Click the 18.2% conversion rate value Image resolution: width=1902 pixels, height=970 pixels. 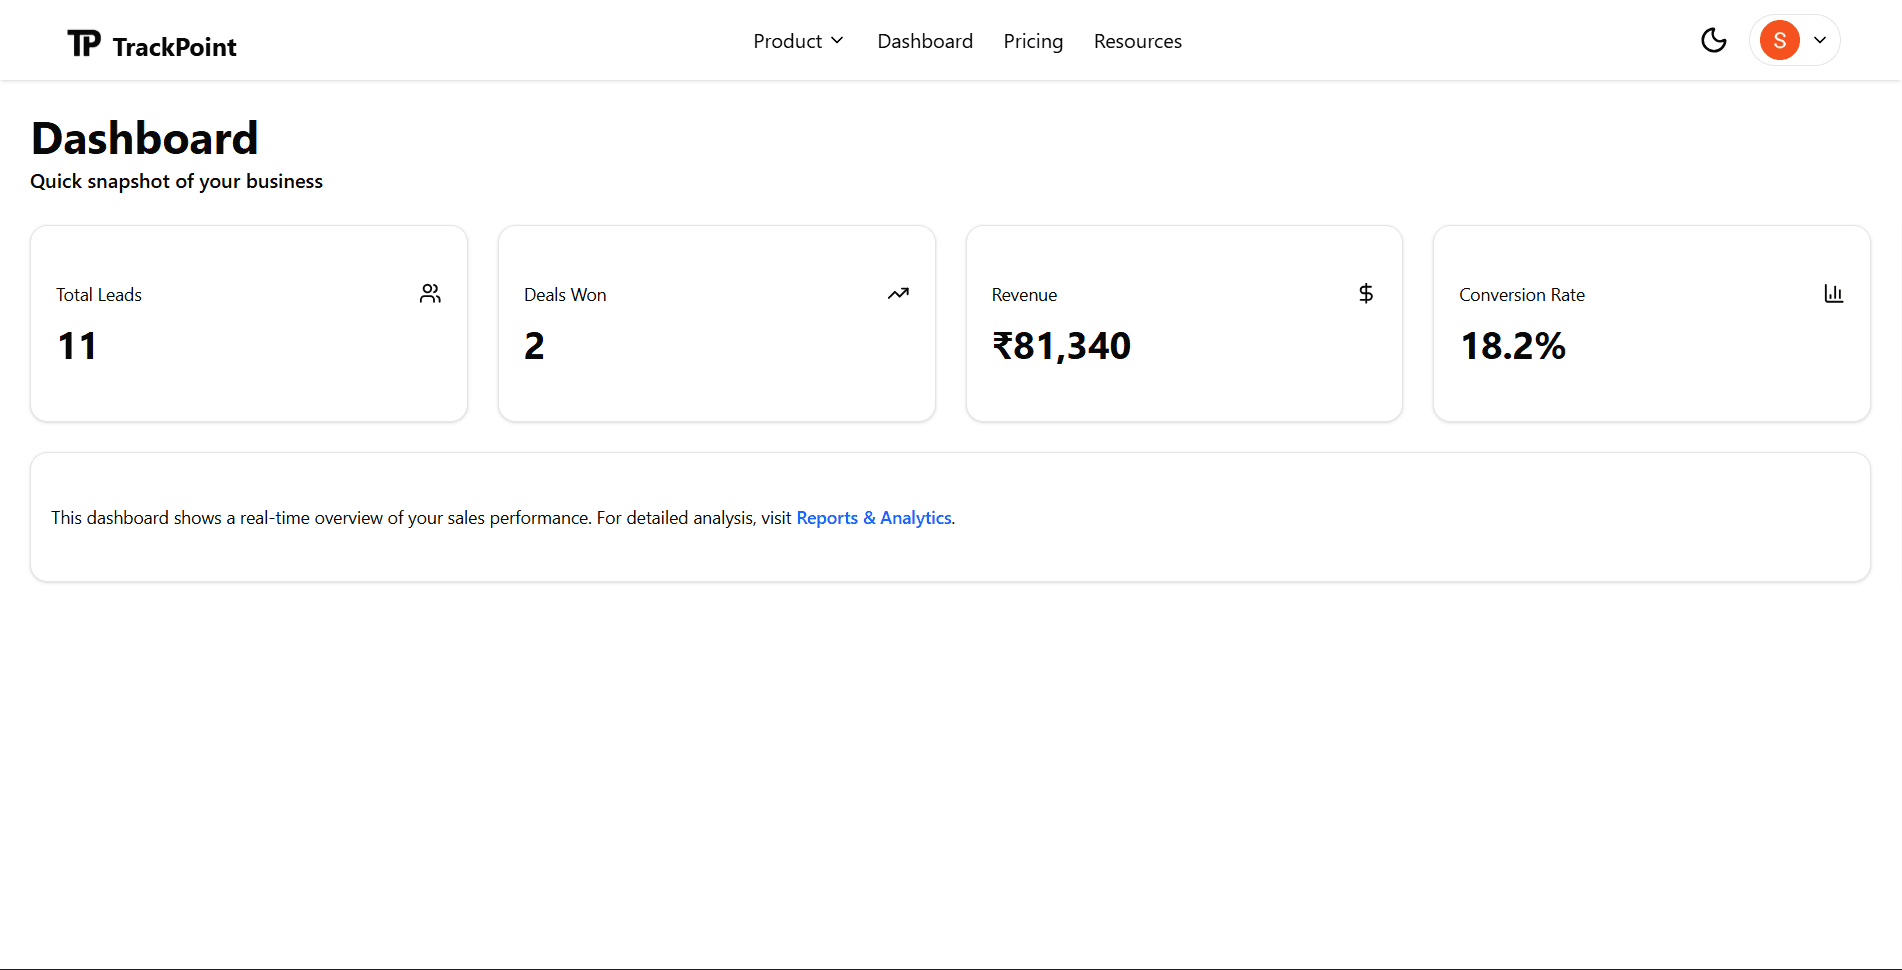point(1512,346)
